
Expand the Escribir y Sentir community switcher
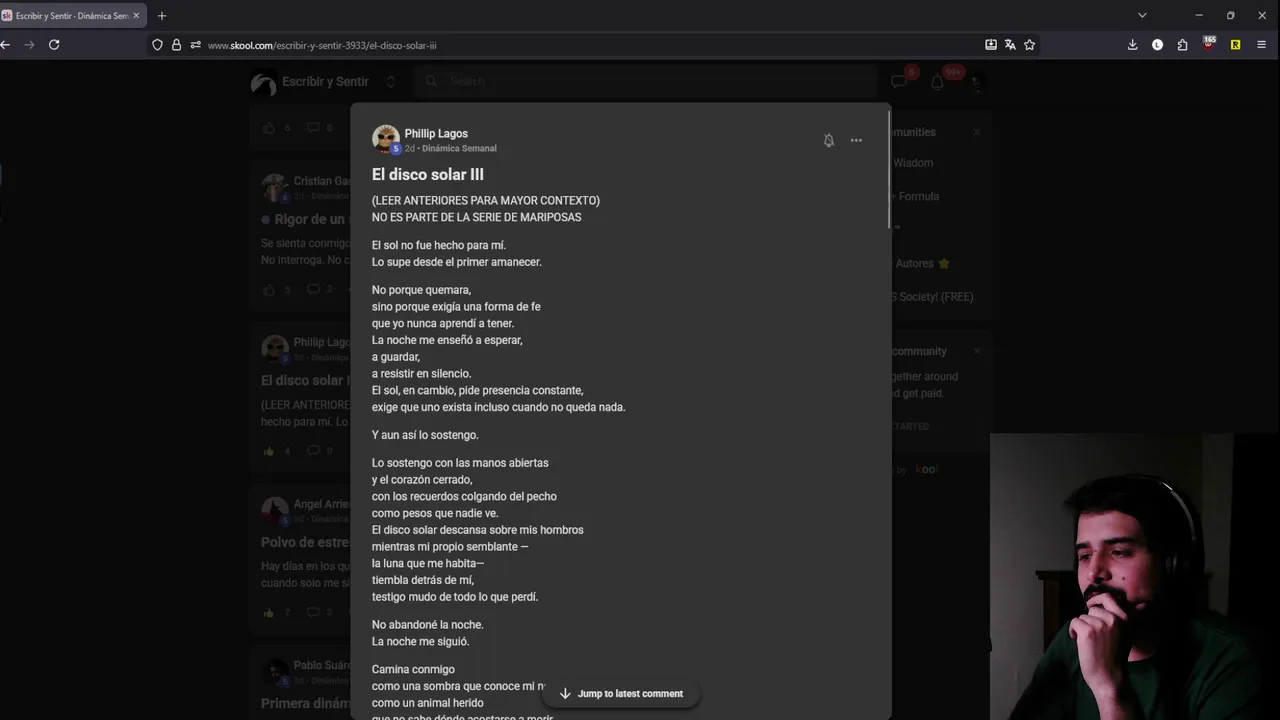pyautogui.click(x=390, y=82)
